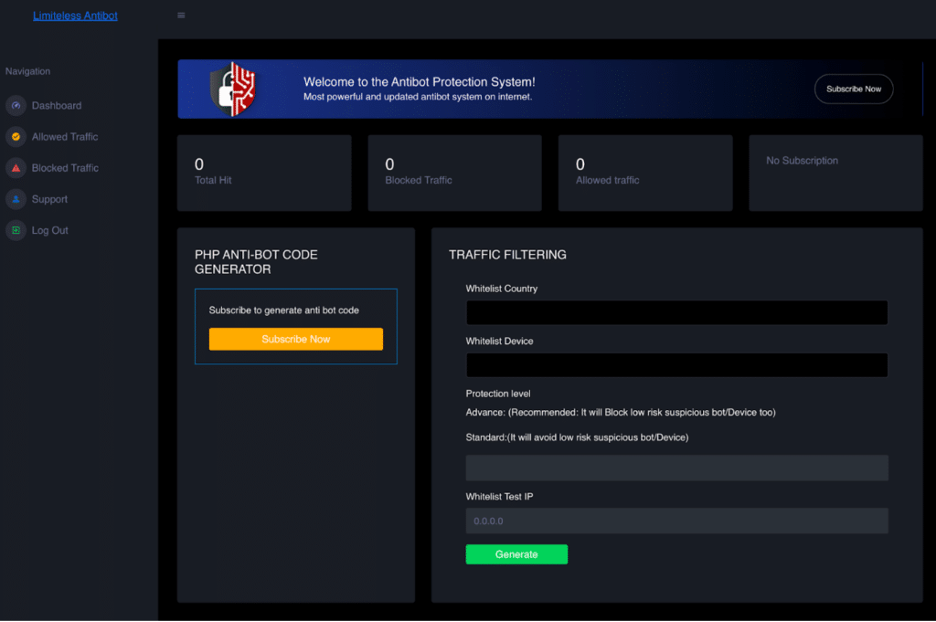This screenshot has height=622, width=936.
Task: Click the red shield lock logo in banner
Action: (x=233, y=88)
